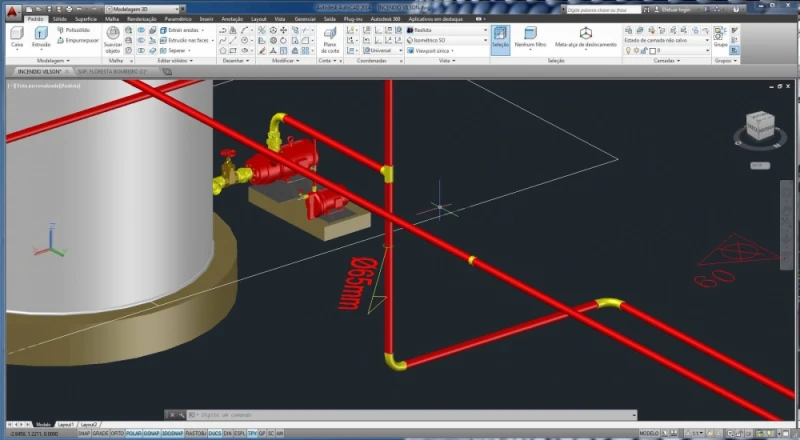Open the Sólido ribbon tab
The width and height of the screenshot is (800, 440).
[60, 18]
